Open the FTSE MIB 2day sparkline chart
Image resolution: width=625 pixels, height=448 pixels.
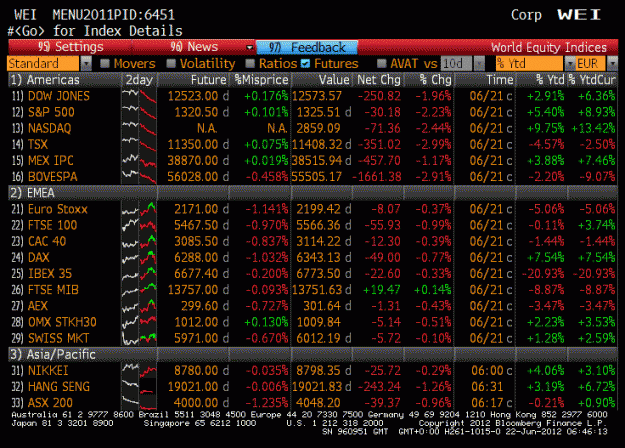(139, 290)
